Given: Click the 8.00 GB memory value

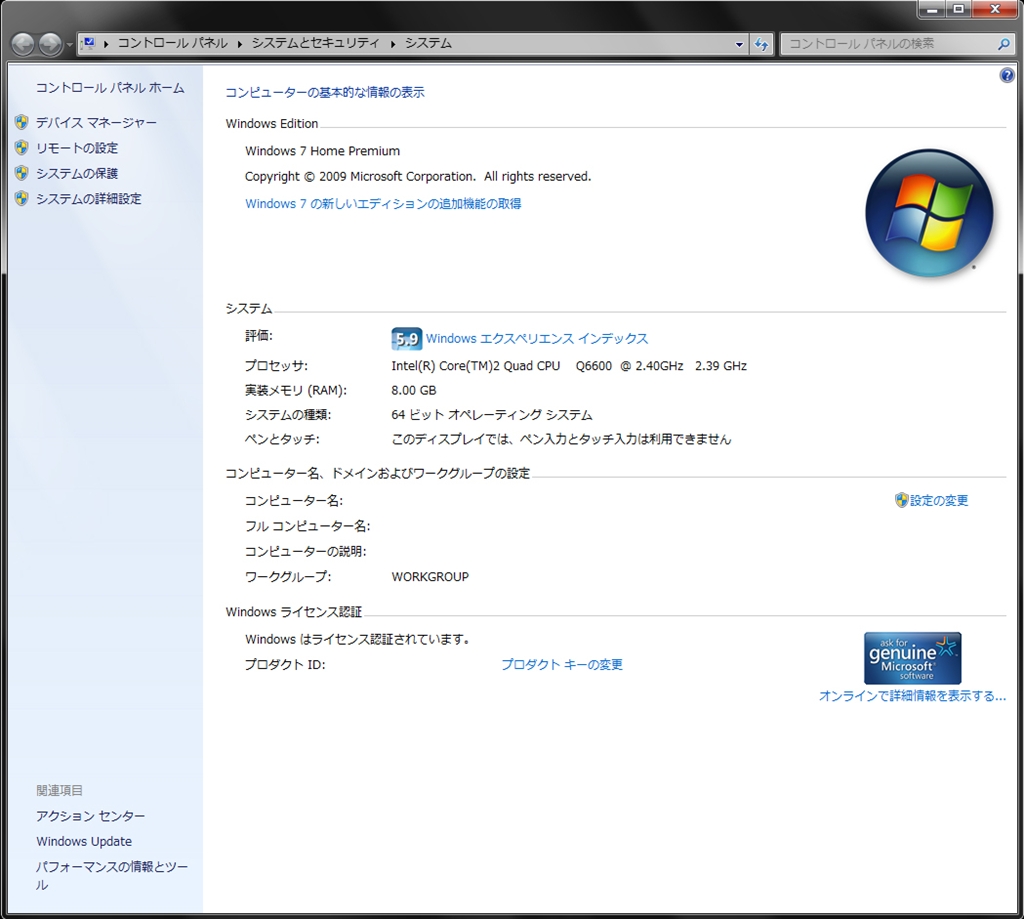Looking at the screenshot, I should click(x=414, y=391).
